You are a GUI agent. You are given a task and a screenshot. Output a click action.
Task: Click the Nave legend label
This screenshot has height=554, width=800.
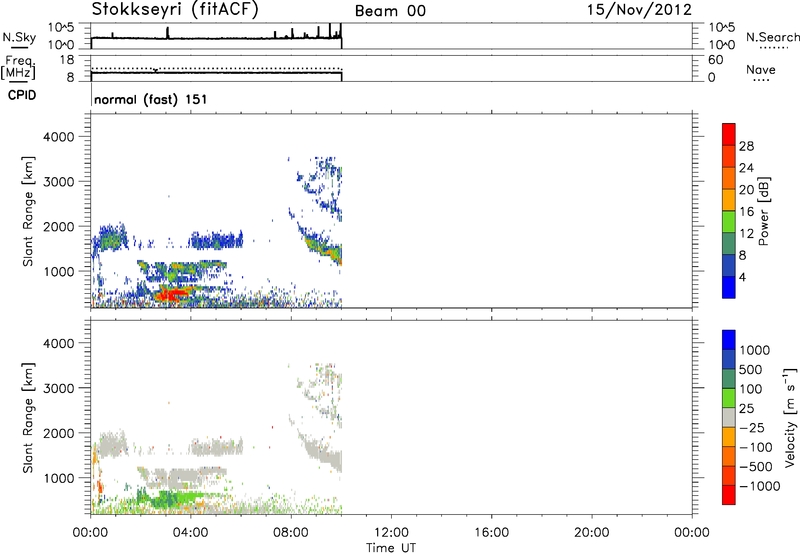pyautogui.click(x=761, y=69)
